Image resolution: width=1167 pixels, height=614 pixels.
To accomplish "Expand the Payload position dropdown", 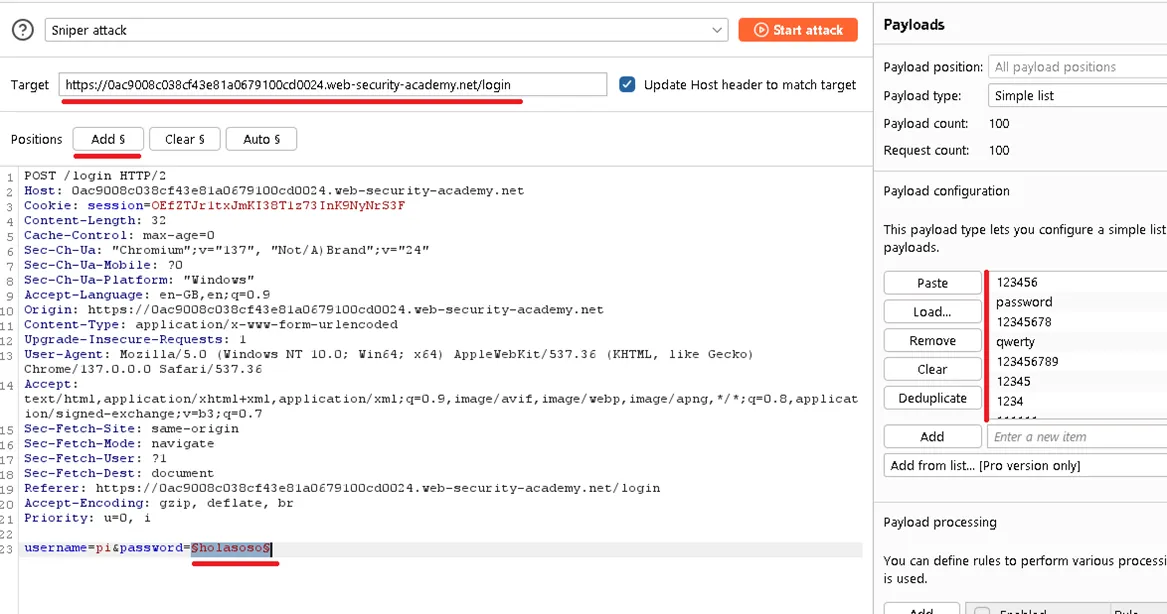I will click(x=1077, y=67).
